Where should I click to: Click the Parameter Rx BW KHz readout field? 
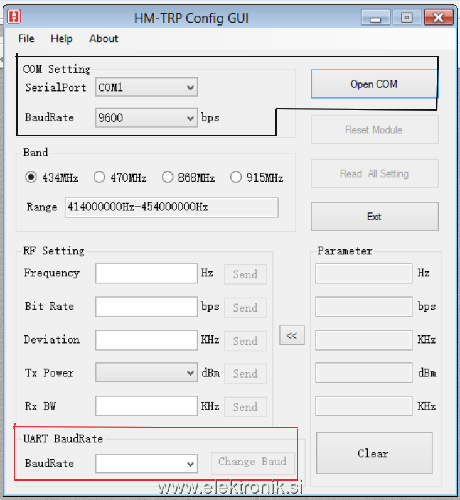click(364, 406)
